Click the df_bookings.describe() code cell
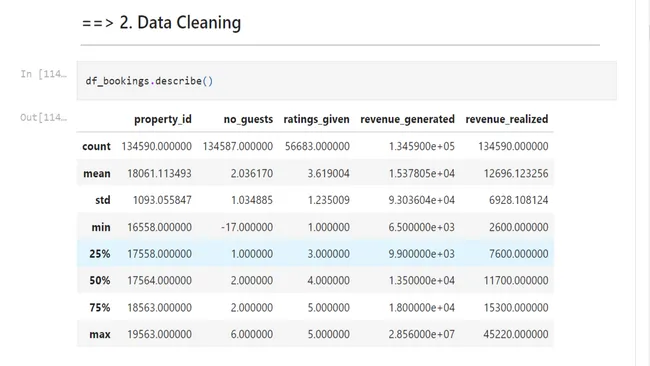650x366 pixels. click(x=347, y=81)
